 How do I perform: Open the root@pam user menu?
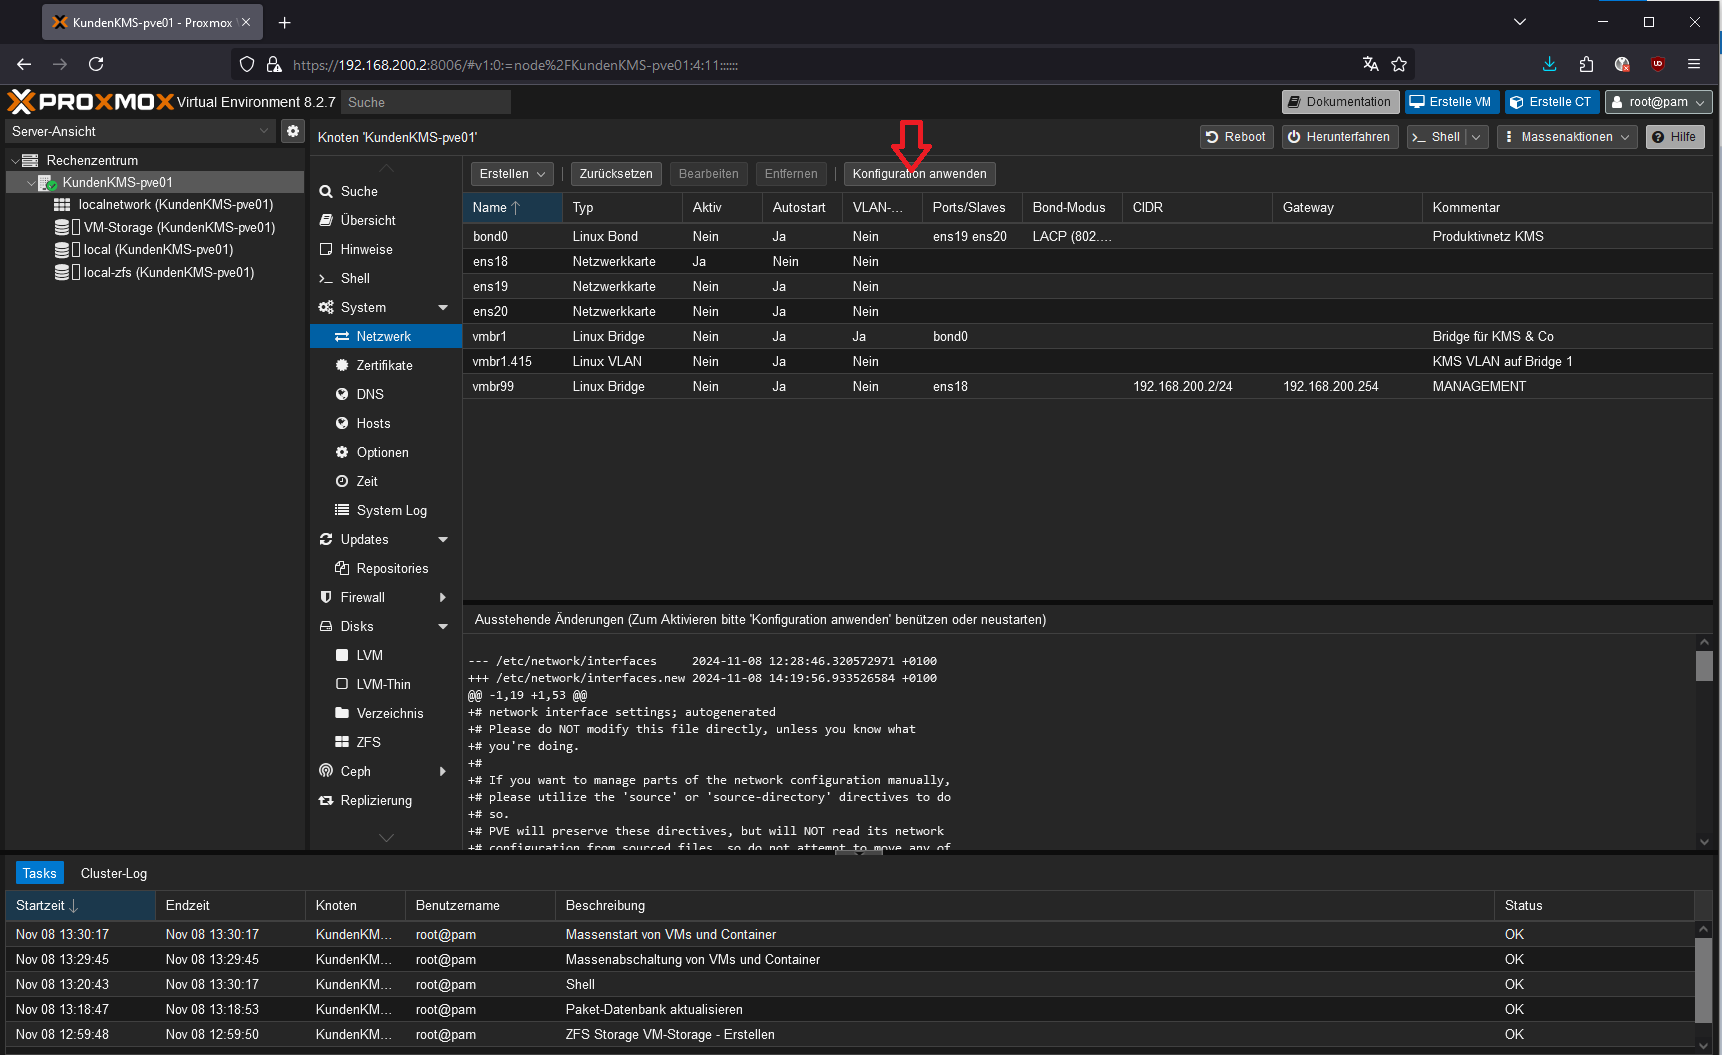click(1658, 102)
